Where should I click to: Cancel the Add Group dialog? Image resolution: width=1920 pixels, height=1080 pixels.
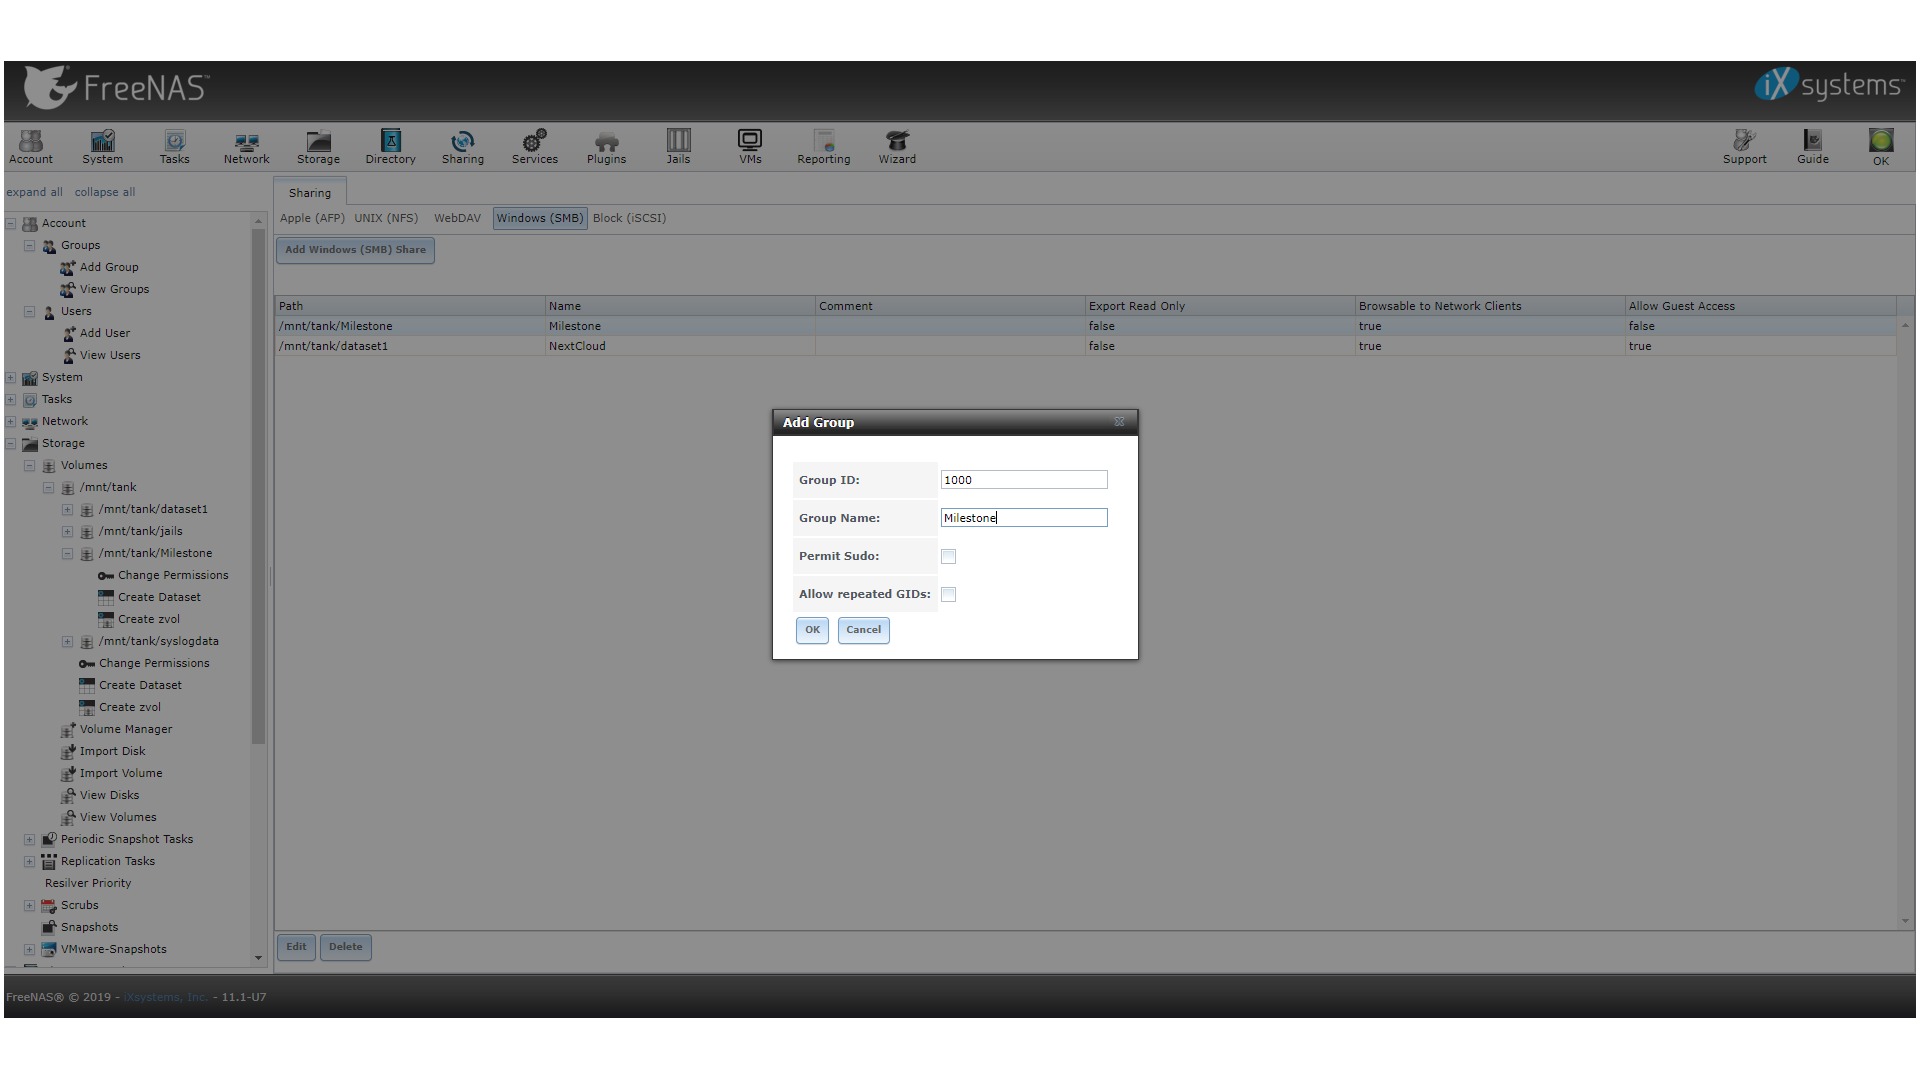coord(864,630)
